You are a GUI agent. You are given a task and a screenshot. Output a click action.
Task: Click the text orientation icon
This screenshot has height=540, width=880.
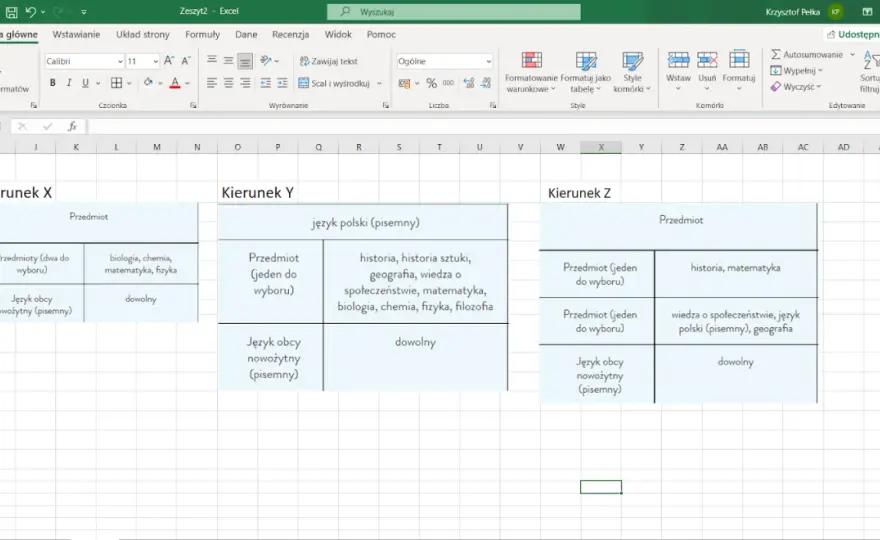coord(265,60)
